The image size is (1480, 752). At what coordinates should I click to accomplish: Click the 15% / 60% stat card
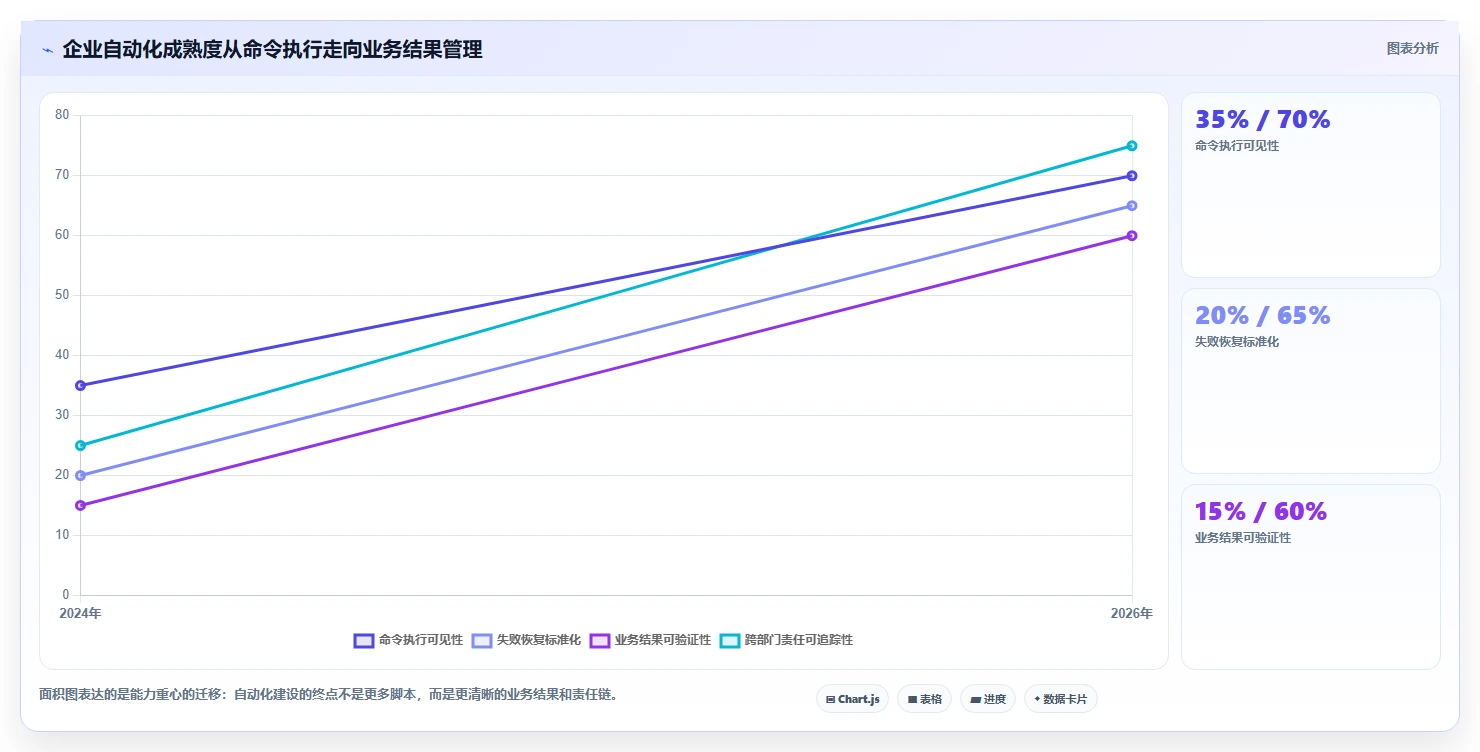point(1310,577)
